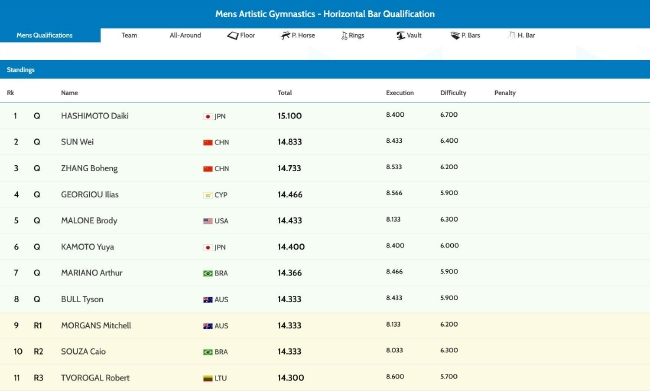Click the rings apparatus icon
The image size is (650, 391).
point(344,36)
